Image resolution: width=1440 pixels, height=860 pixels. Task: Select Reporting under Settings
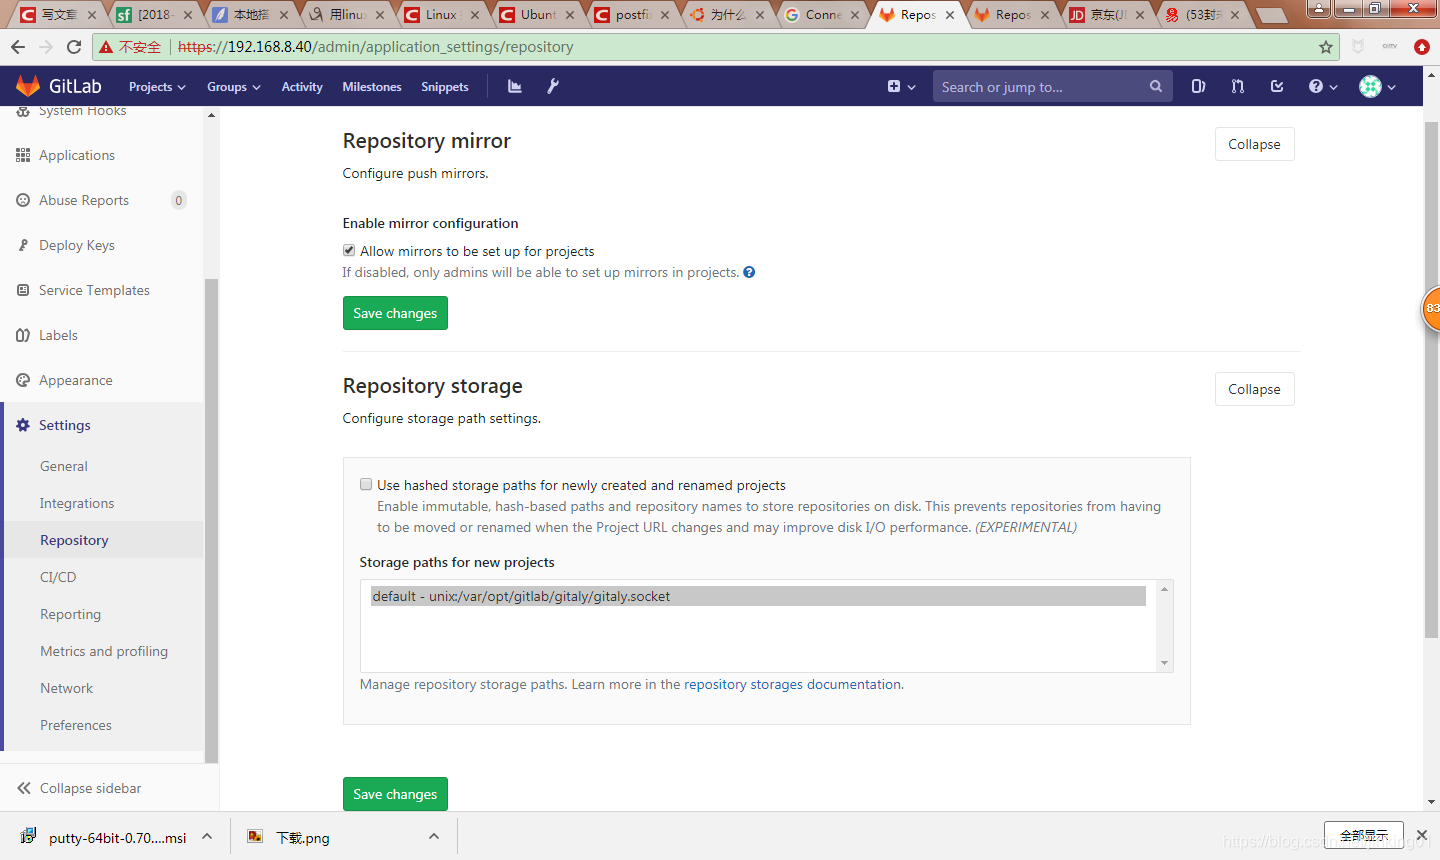point(70,614)
